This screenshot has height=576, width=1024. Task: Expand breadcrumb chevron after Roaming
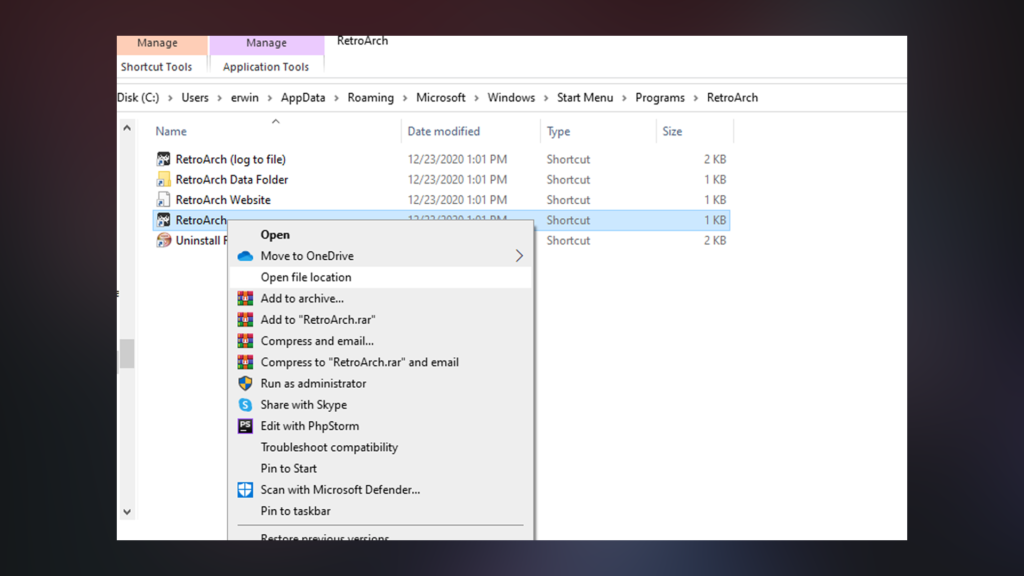click(x=405, y=99)
